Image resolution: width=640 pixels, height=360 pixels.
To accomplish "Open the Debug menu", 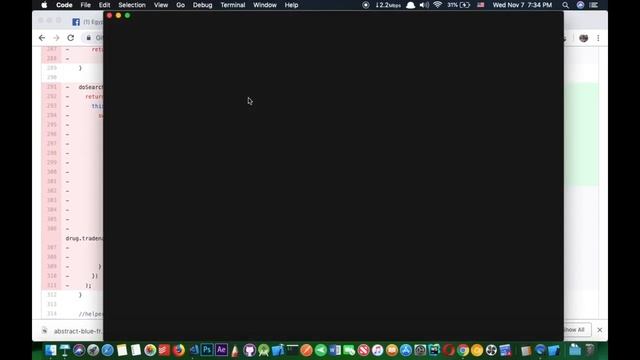I will click(x=202, y=5).
